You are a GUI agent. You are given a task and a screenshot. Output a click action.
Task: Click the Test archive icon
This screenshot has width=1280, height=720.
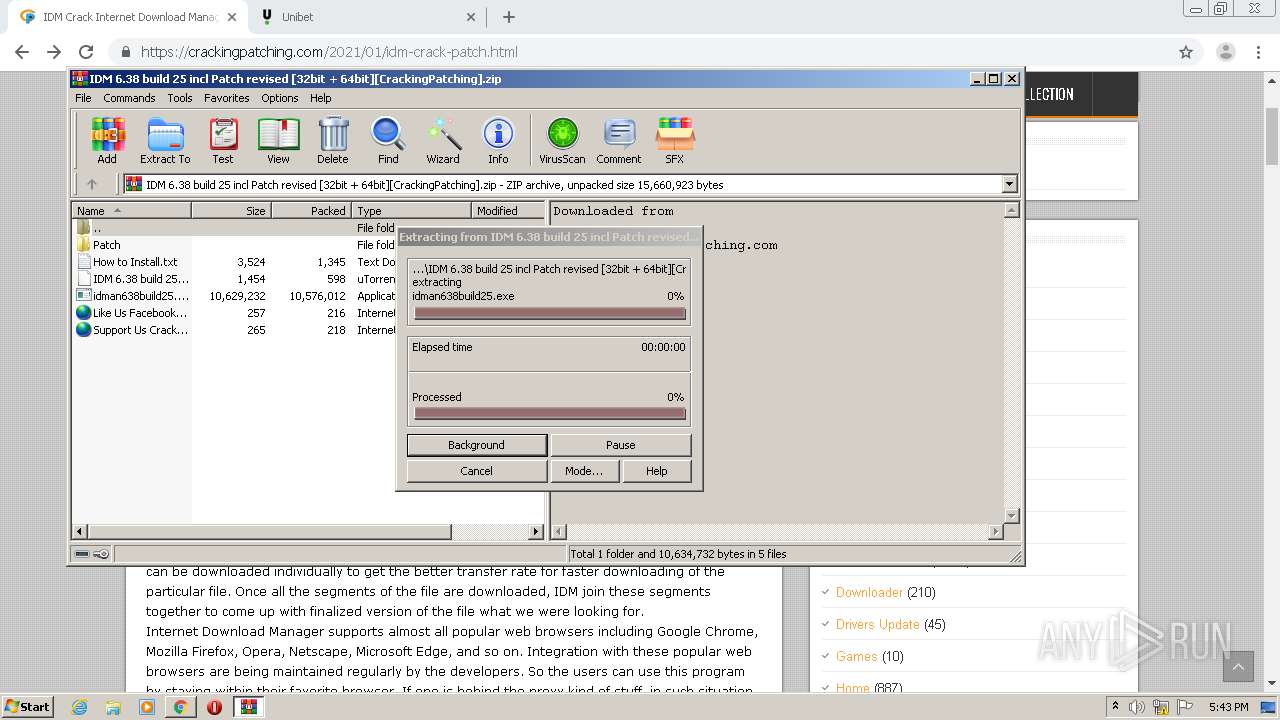point(222,140)
